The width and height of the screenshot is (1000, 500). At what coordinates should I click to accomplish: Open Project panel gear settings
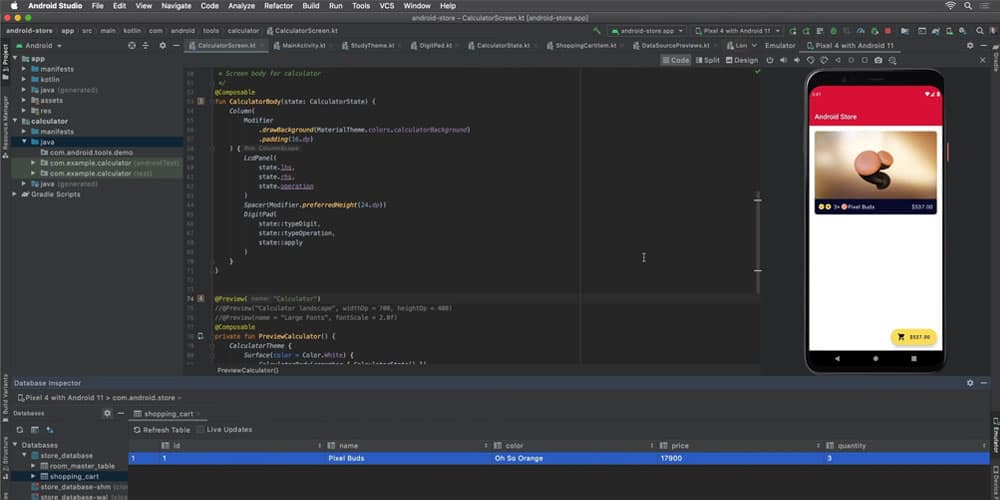pos(163,46)
